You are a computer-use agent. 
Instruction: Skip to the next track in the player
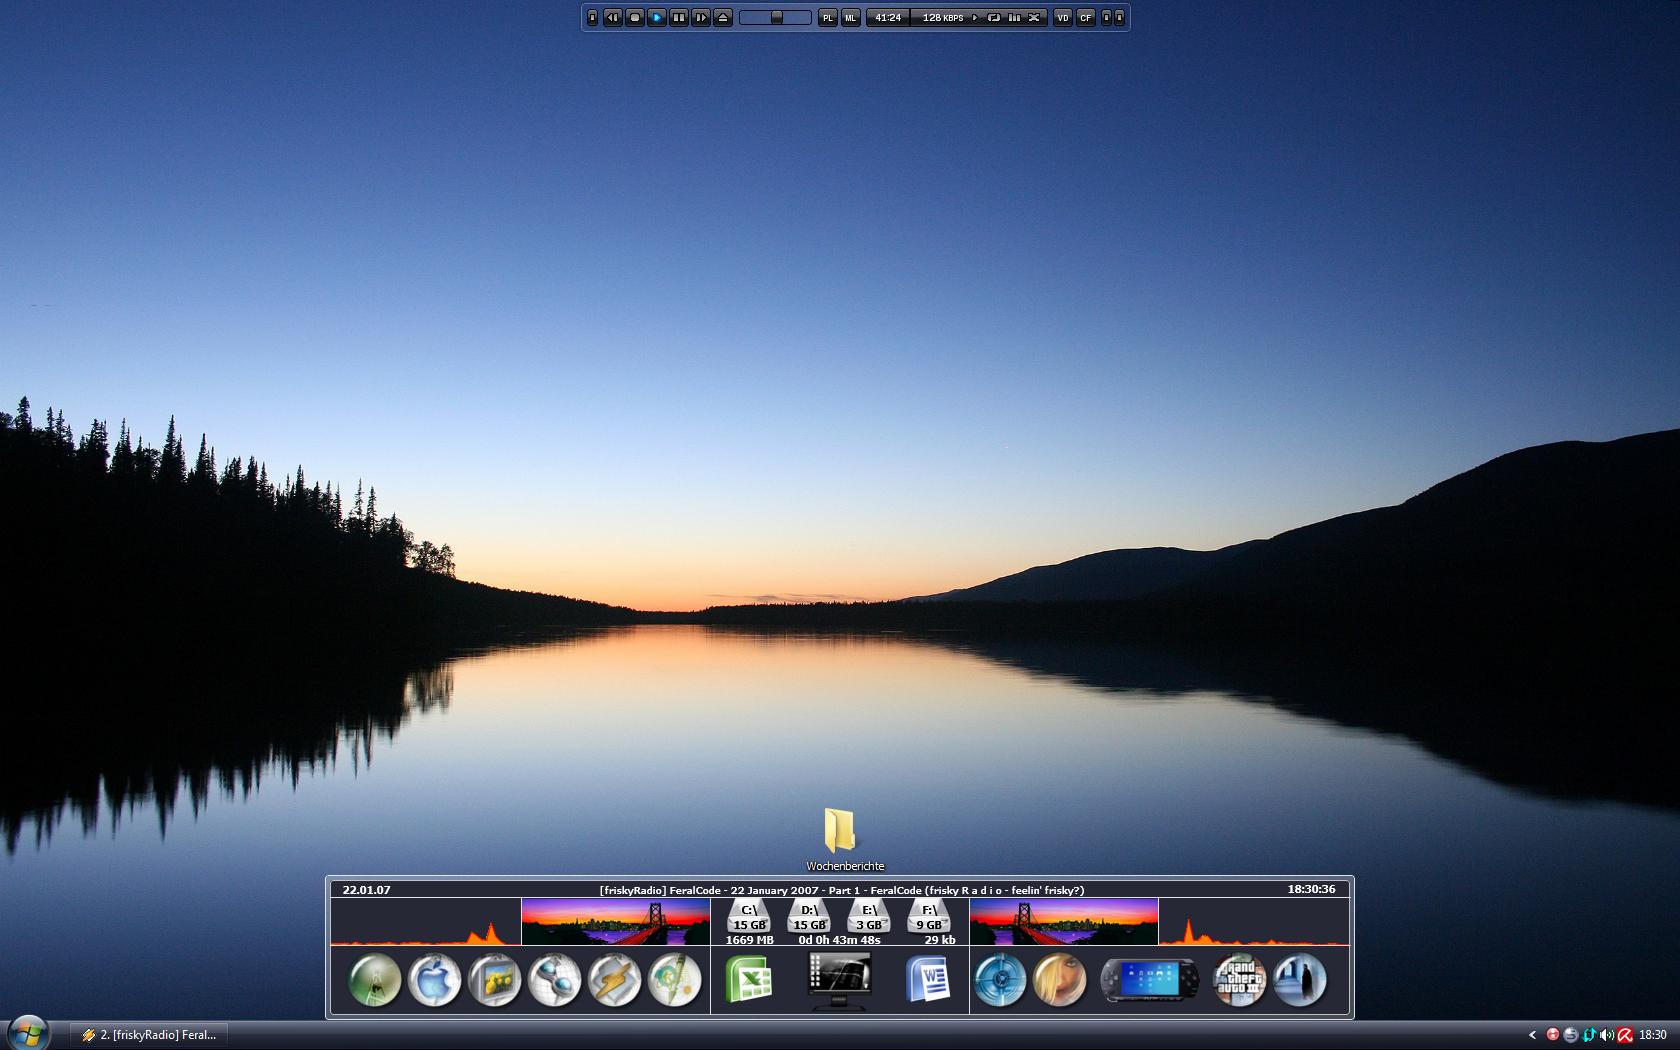click(701, 18)
